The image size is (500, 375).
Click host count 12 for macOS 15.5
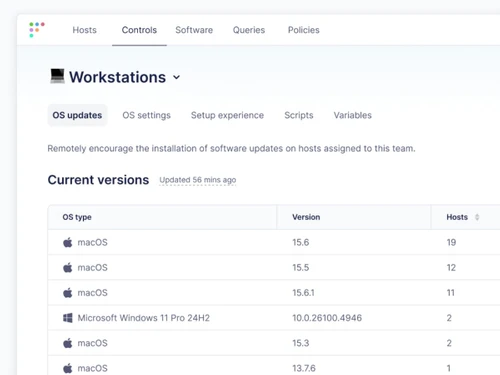pyautogui.click(x=451, y=267)
